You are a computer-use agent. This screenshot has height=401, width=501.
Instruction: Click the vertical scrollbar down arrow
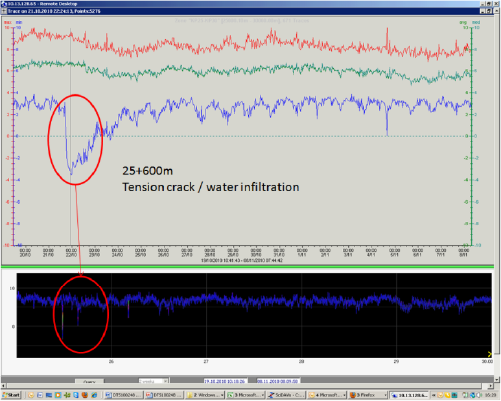pos(497,379)
